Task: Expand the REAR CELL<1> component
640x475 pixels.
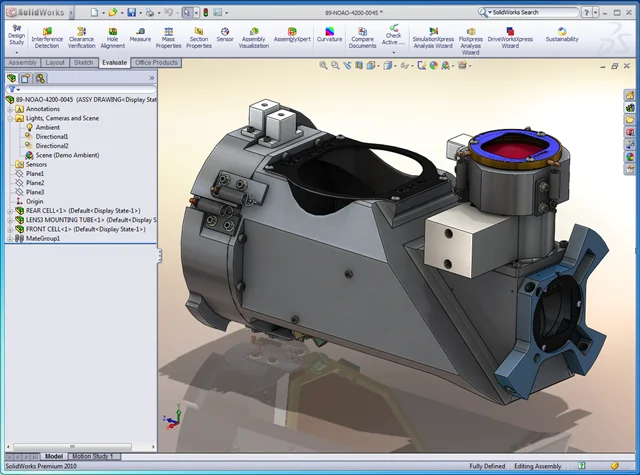Action: pos(9,211)
